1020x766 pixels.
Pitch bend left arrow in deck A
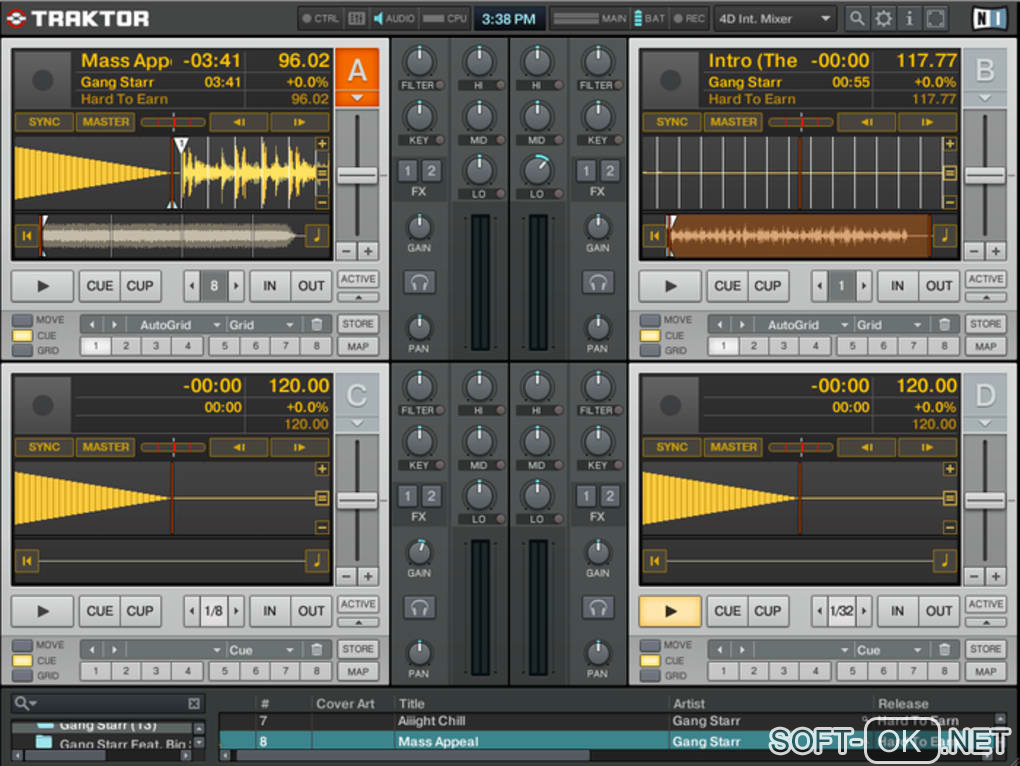239,122
